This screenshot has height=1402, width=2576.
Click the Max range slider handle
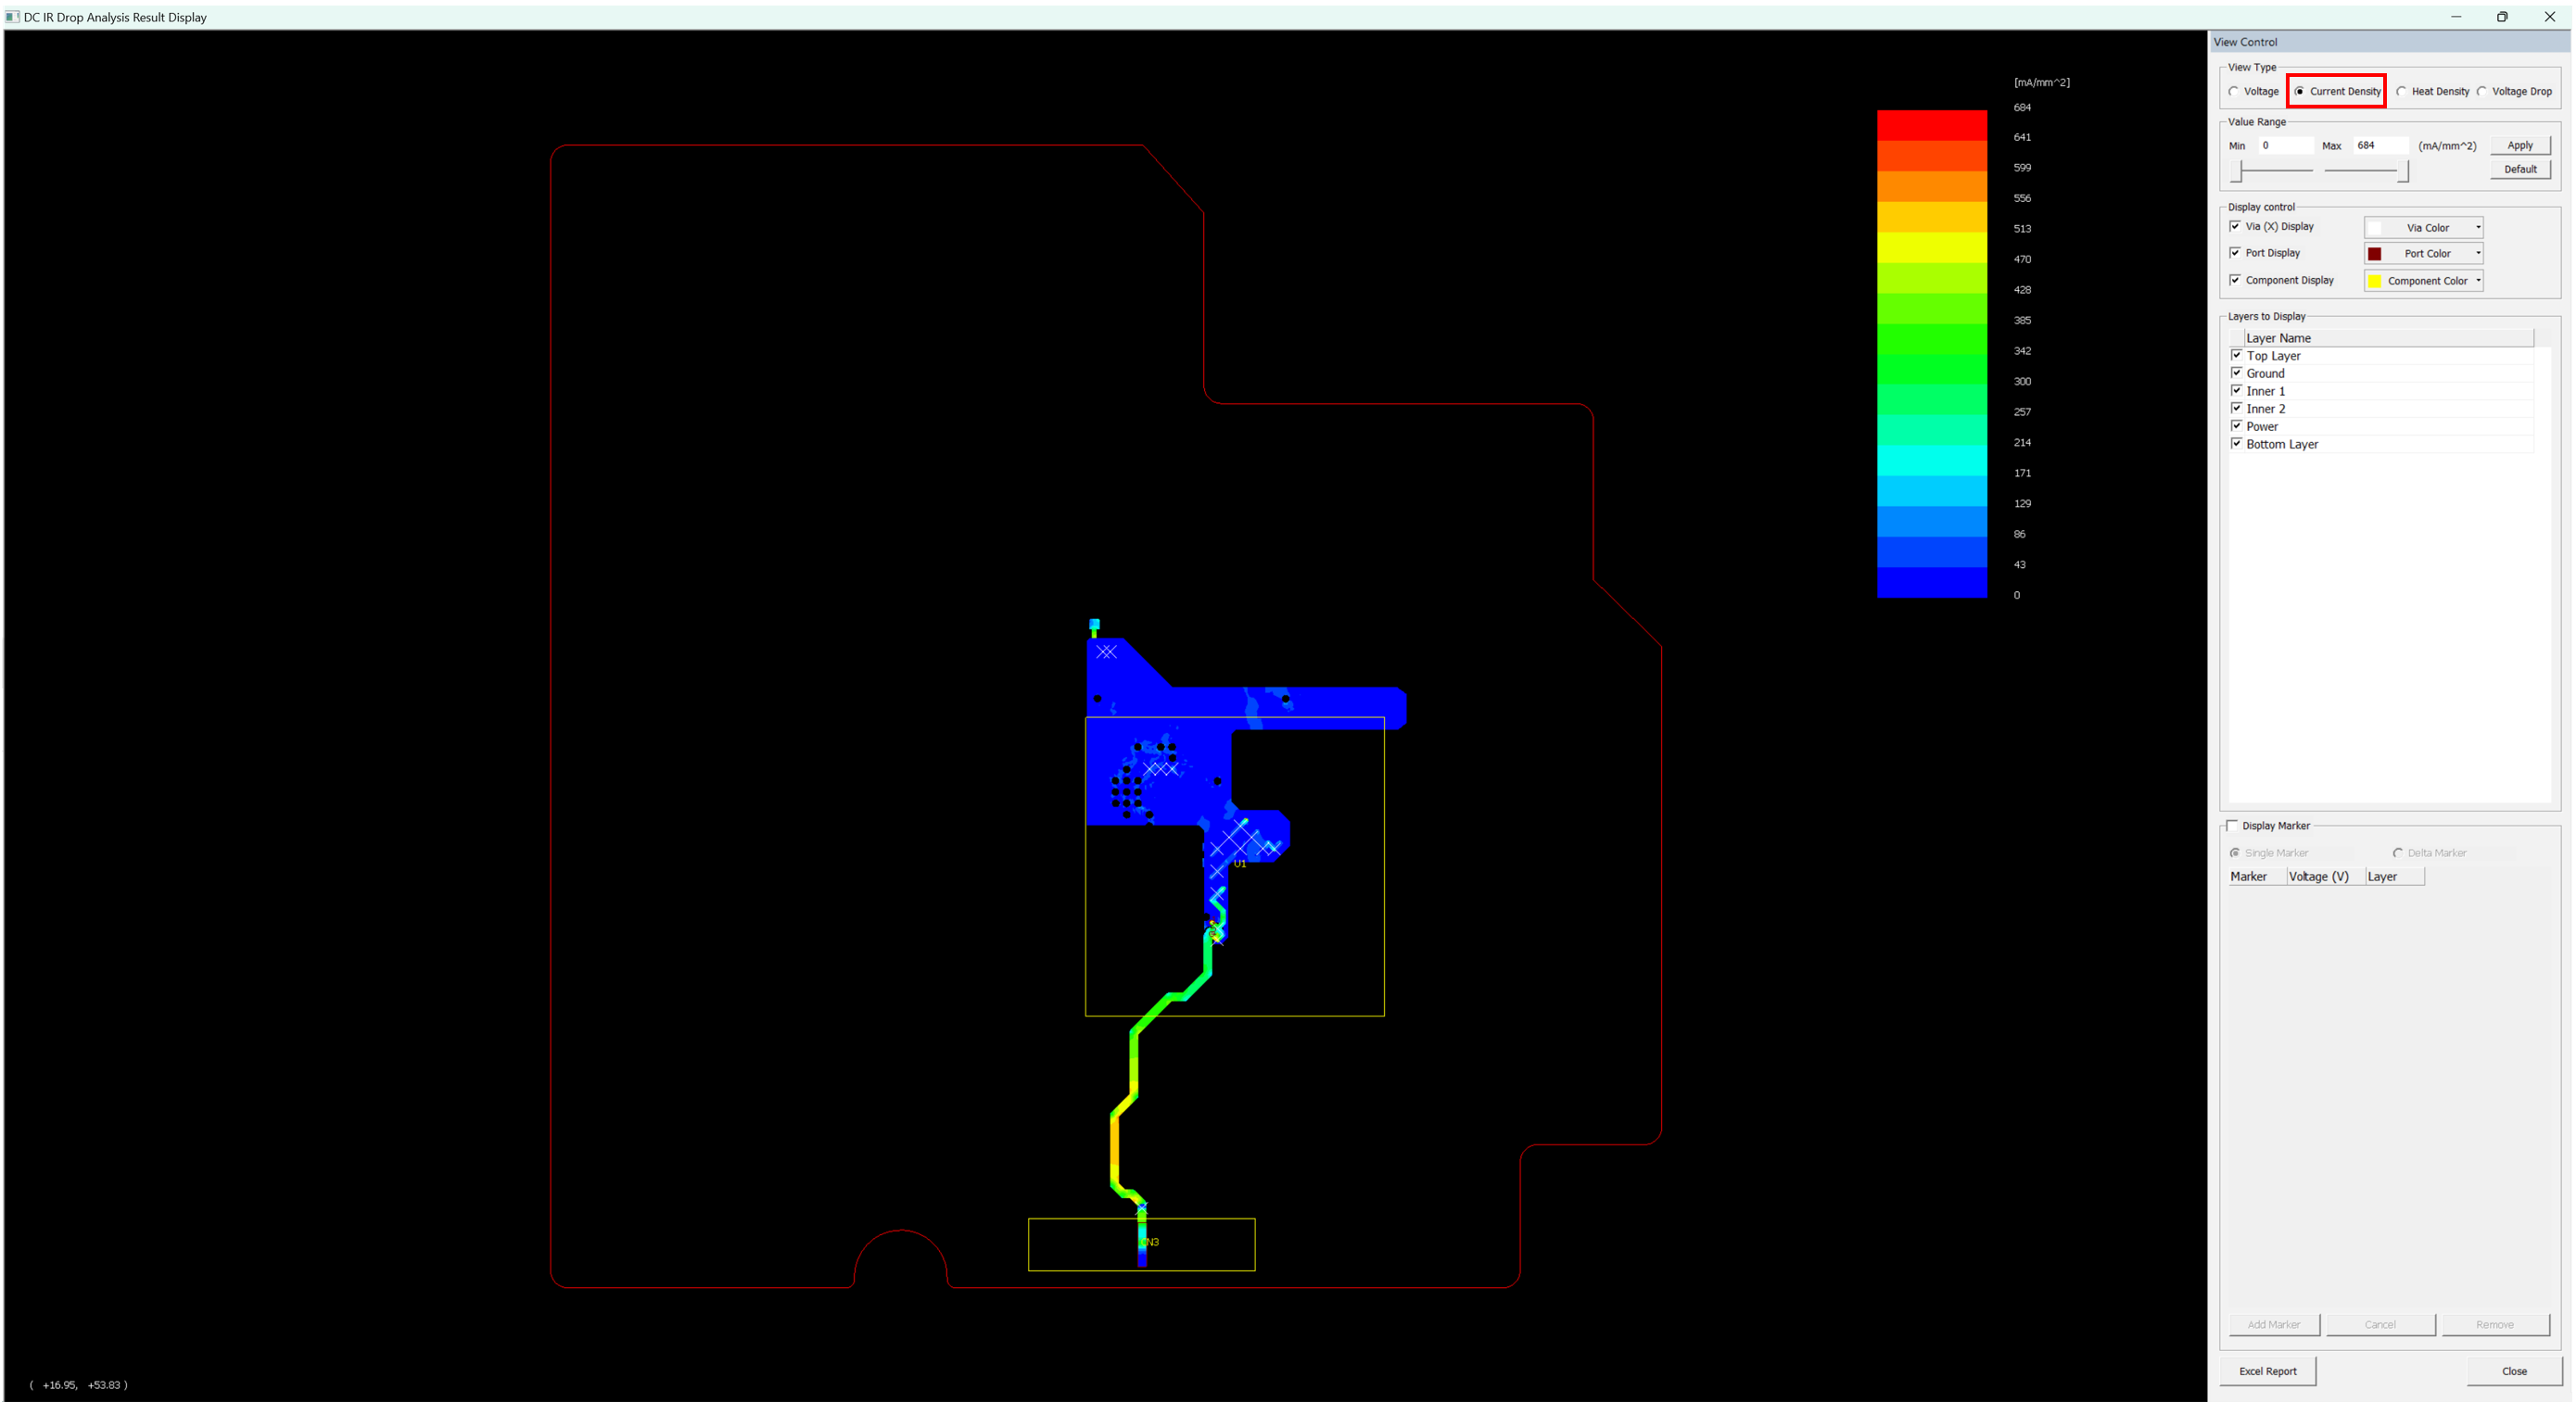click(x=2403, y=172)
